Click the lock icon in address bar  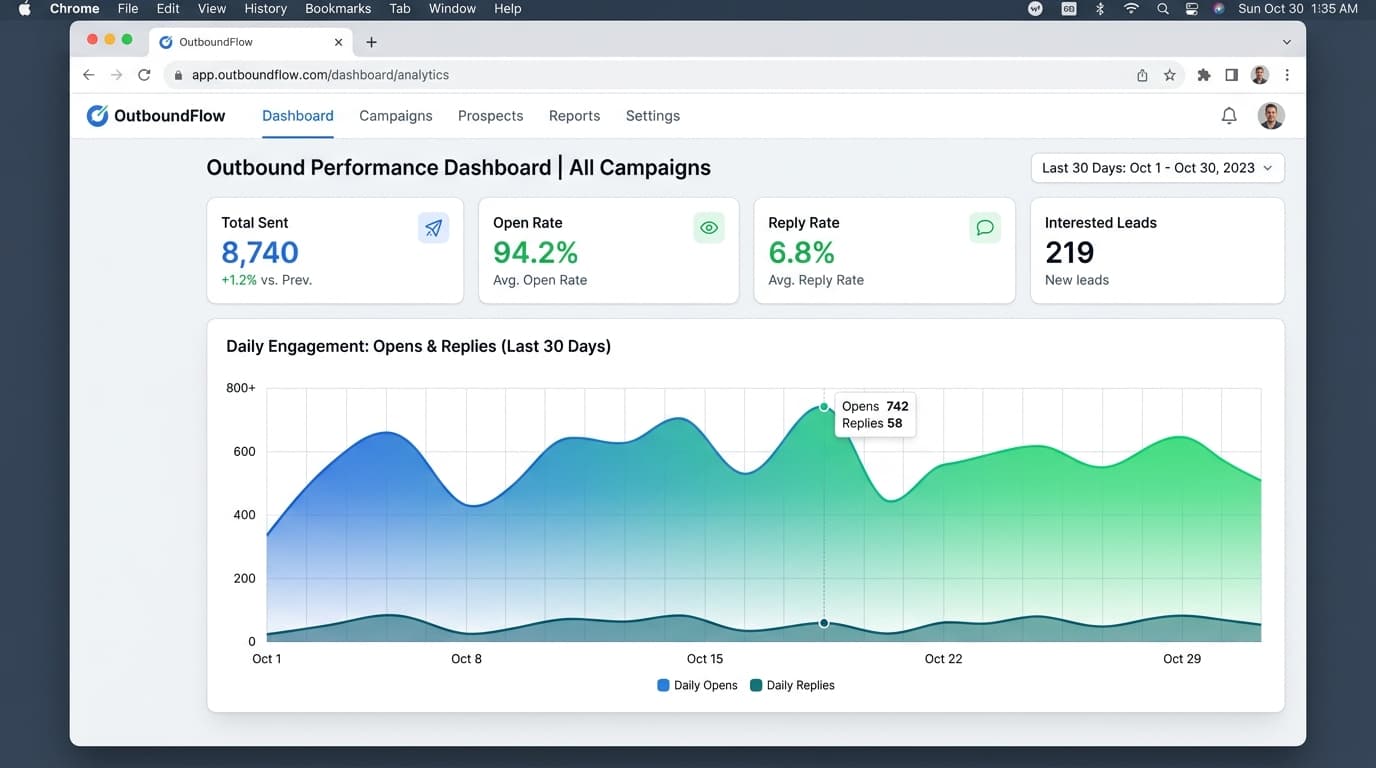point(178,75)
